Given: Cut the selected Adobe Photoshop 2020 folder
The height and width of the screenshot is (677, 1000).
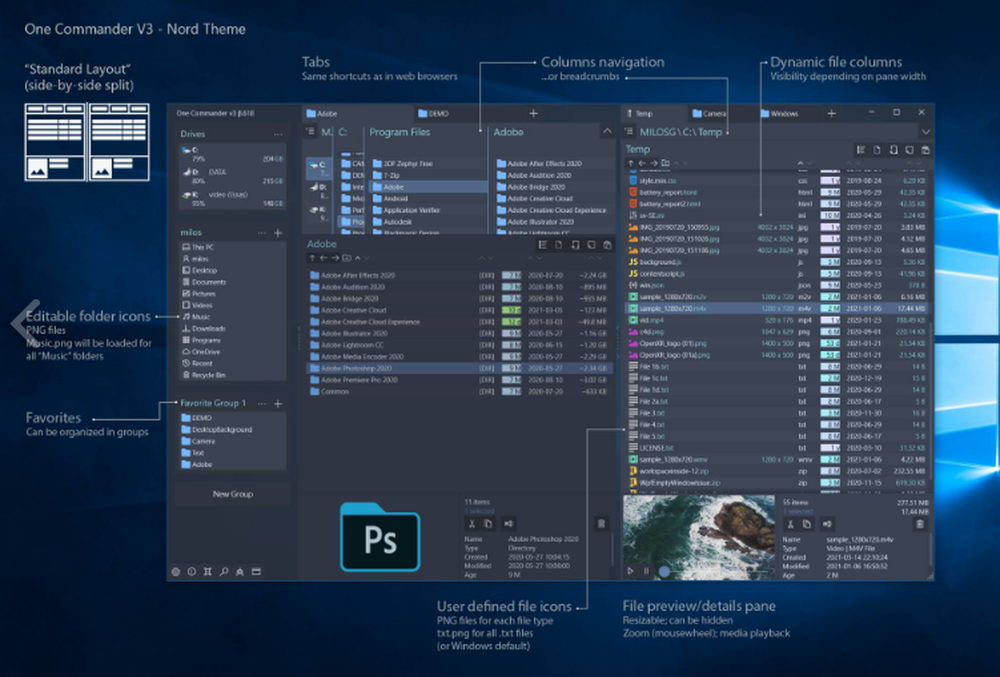Looking at the screenshot, I should (x=471, y=524).
